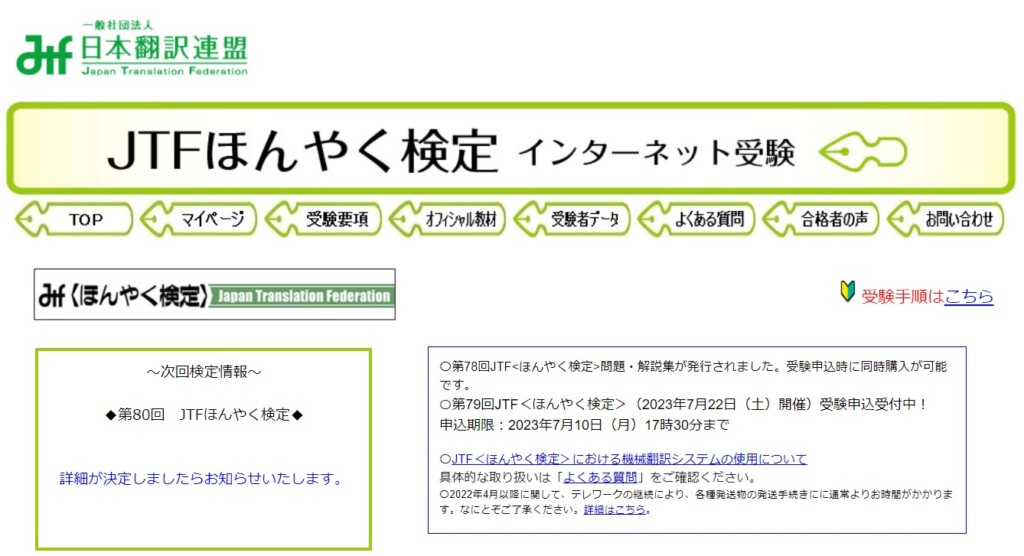Click the 第78回 問題・解説集 announcement text
1024x556 pixels.
[x=694, y=375]
